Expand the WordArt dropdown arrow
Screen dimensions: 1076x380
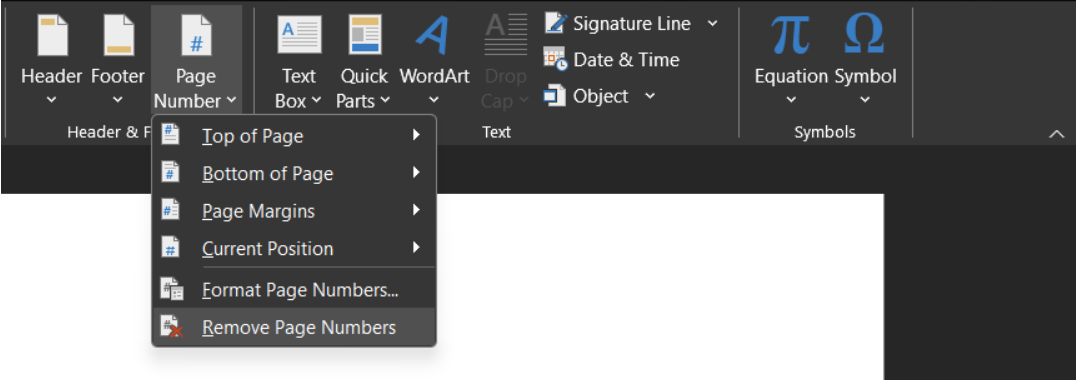[434, 100]
